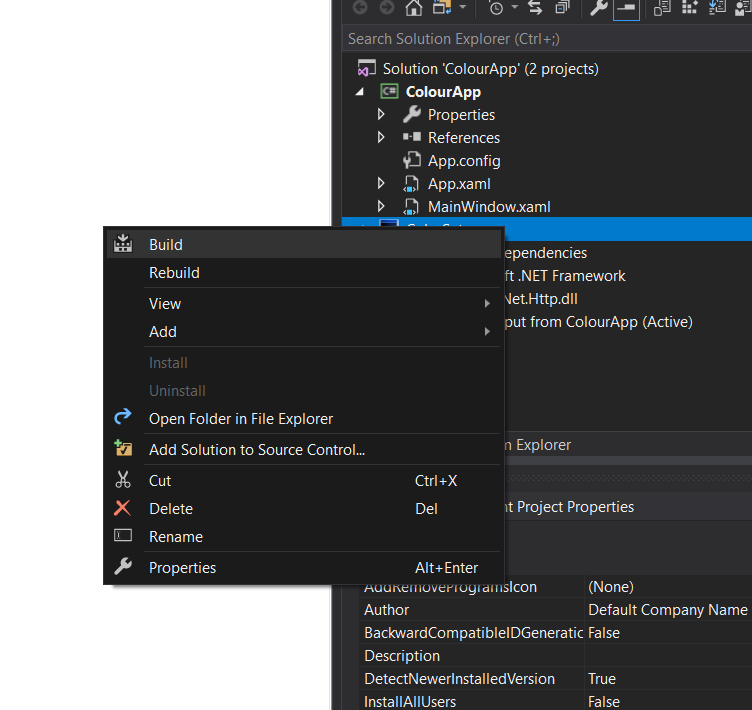Select the .NET Framework dependency row in tree
Image resolution: width=752 pixels, height=710 pixels.
click(x=565, y=276)
